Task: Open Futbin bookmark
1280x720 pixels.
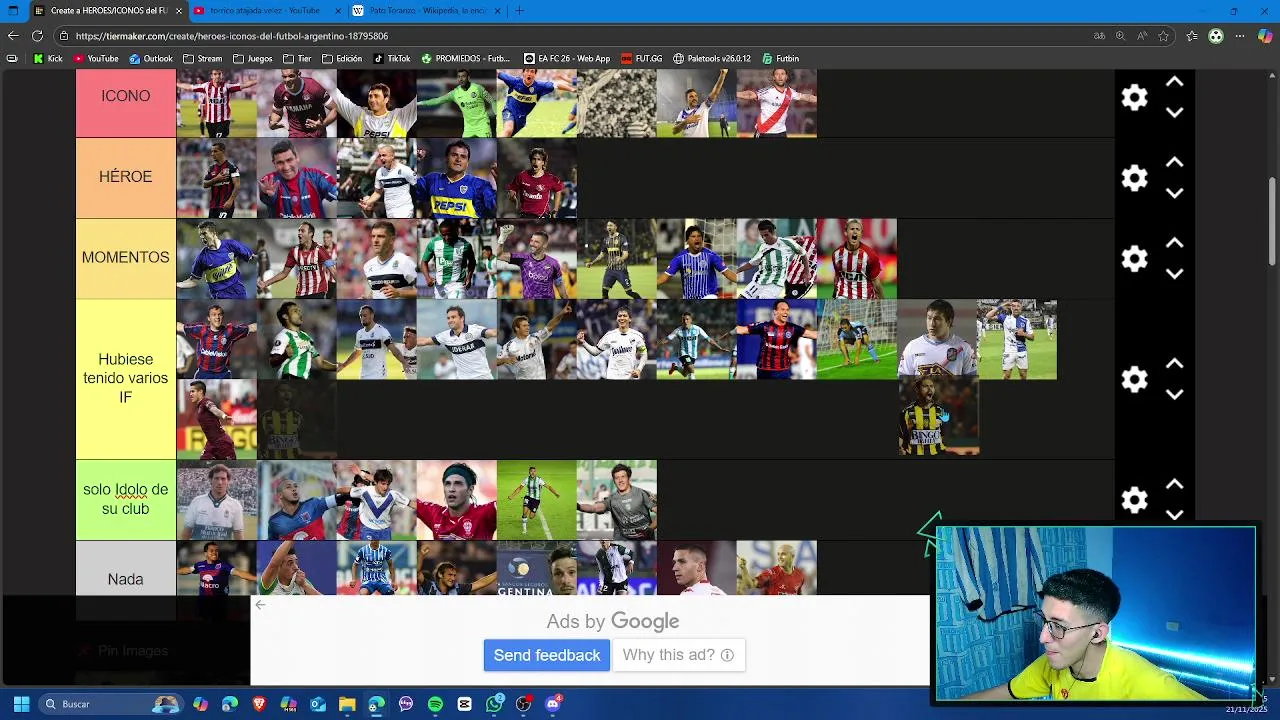Action: [781, 58]
